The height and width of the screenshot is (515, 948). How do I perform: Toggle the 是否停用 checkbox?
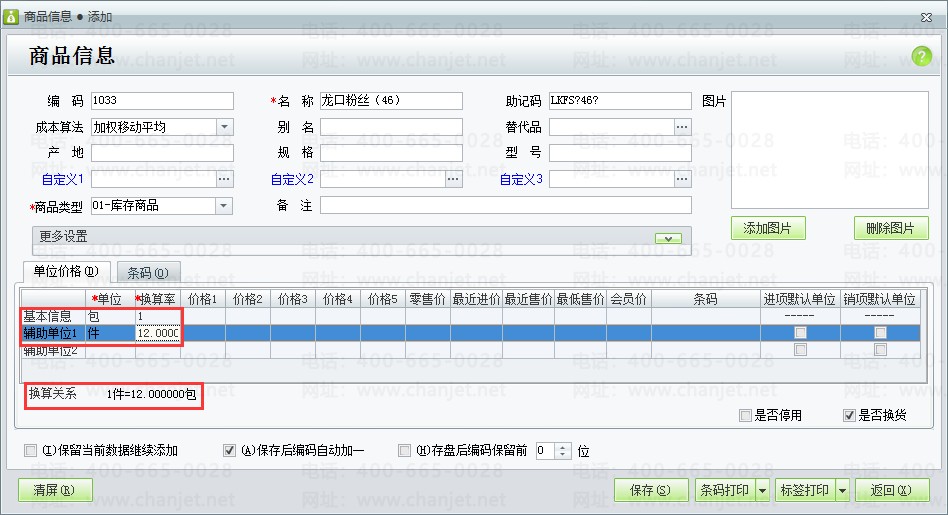(x=745, y=415)
